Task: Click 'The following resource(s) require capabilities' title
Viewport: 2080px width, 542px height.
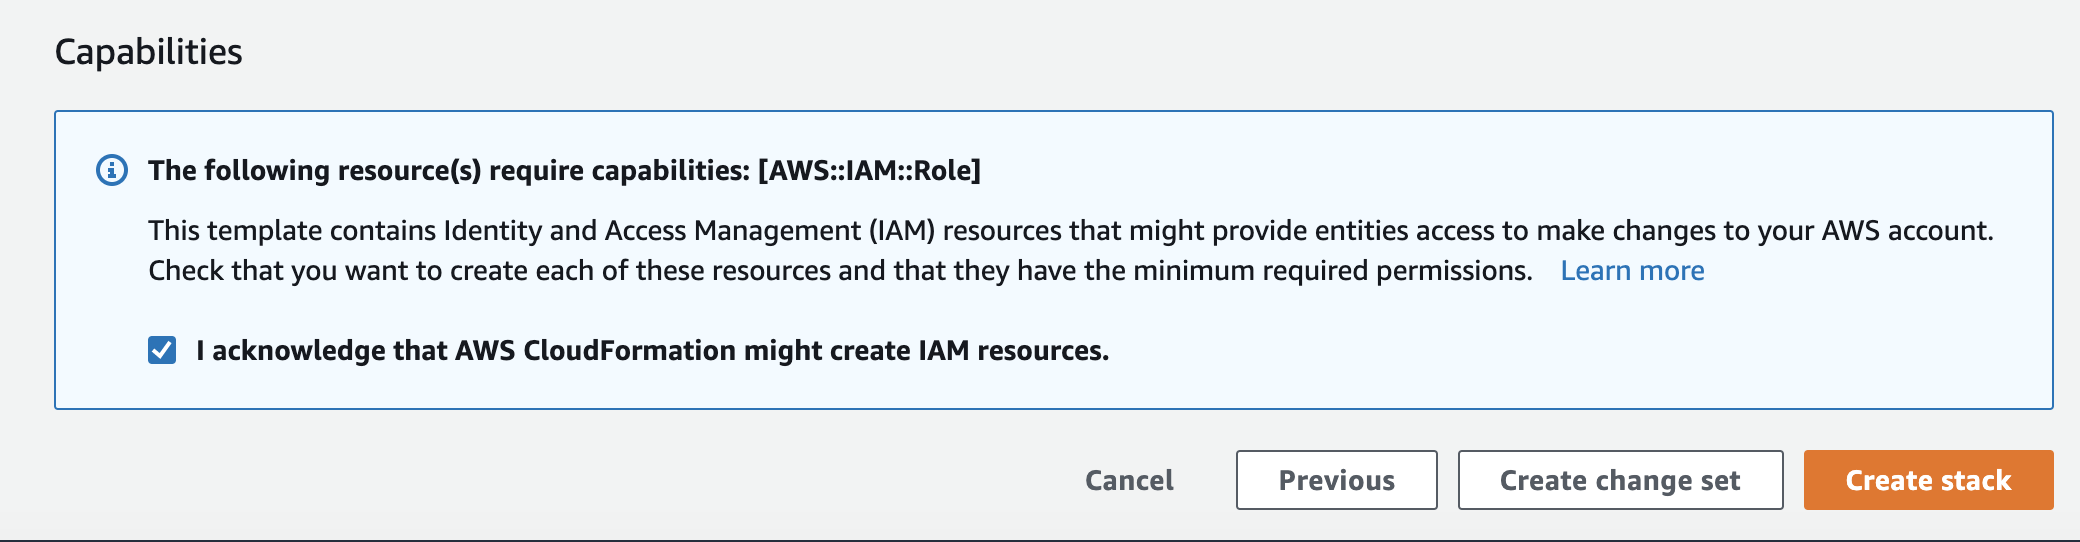Action: [x=449, y=171]
